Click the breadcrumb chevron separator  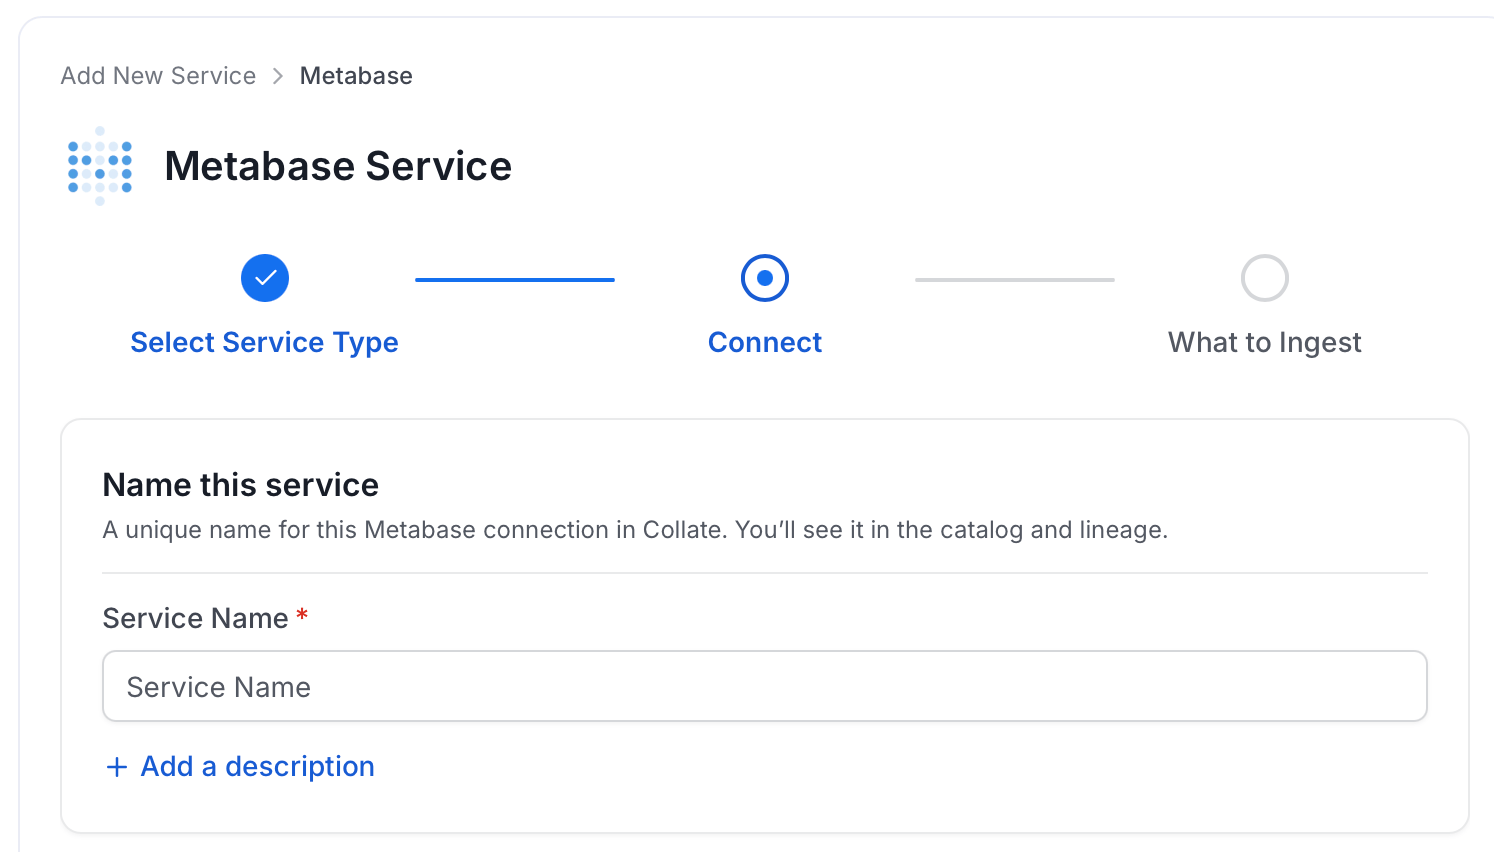click(278, 76)
